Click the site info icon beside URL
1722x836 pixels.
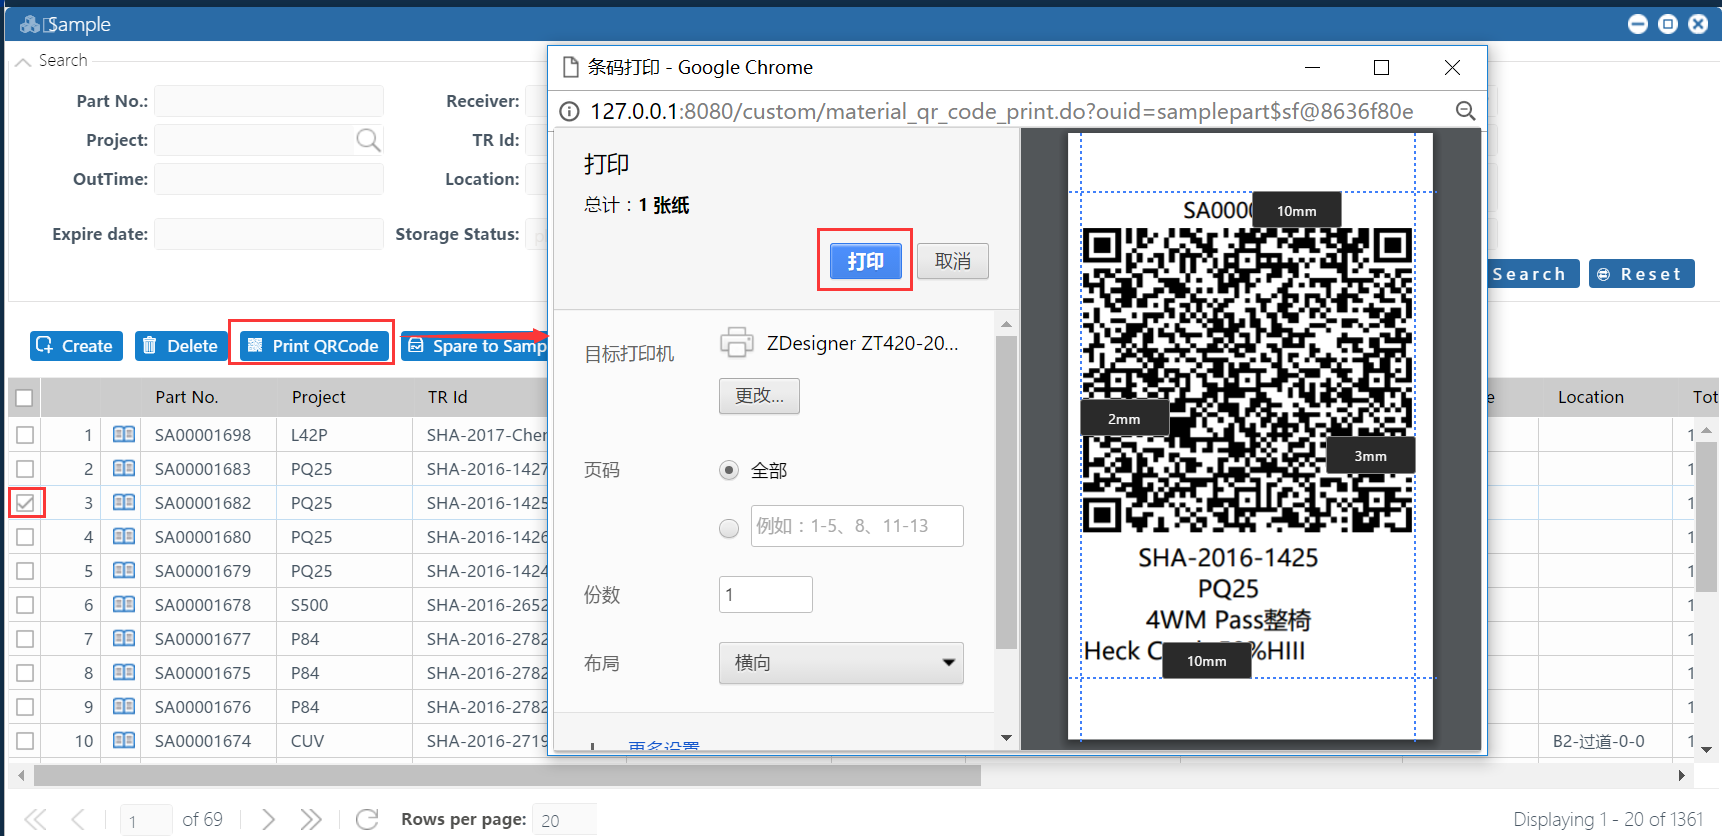[x=570, y=111]
